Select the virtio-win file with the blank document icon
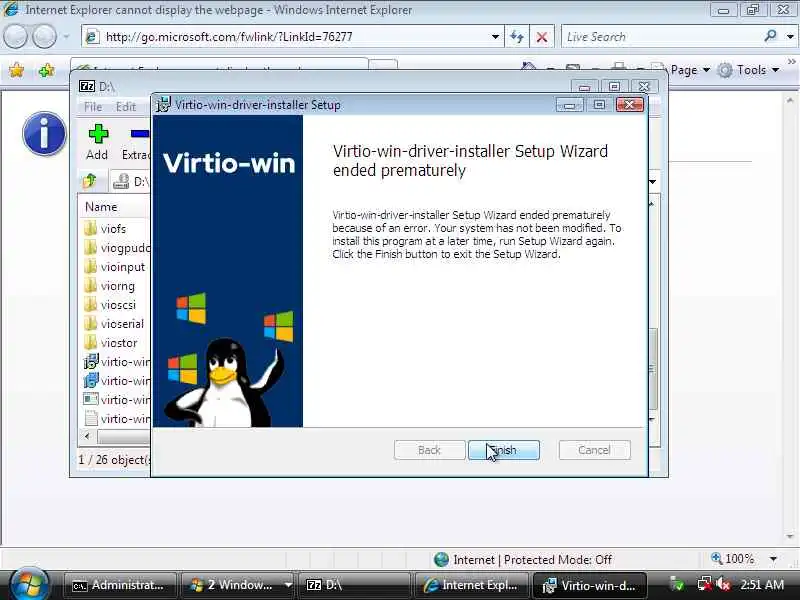Screen dimensions: 800x600 pyautogui.click(x=116, y=418)
